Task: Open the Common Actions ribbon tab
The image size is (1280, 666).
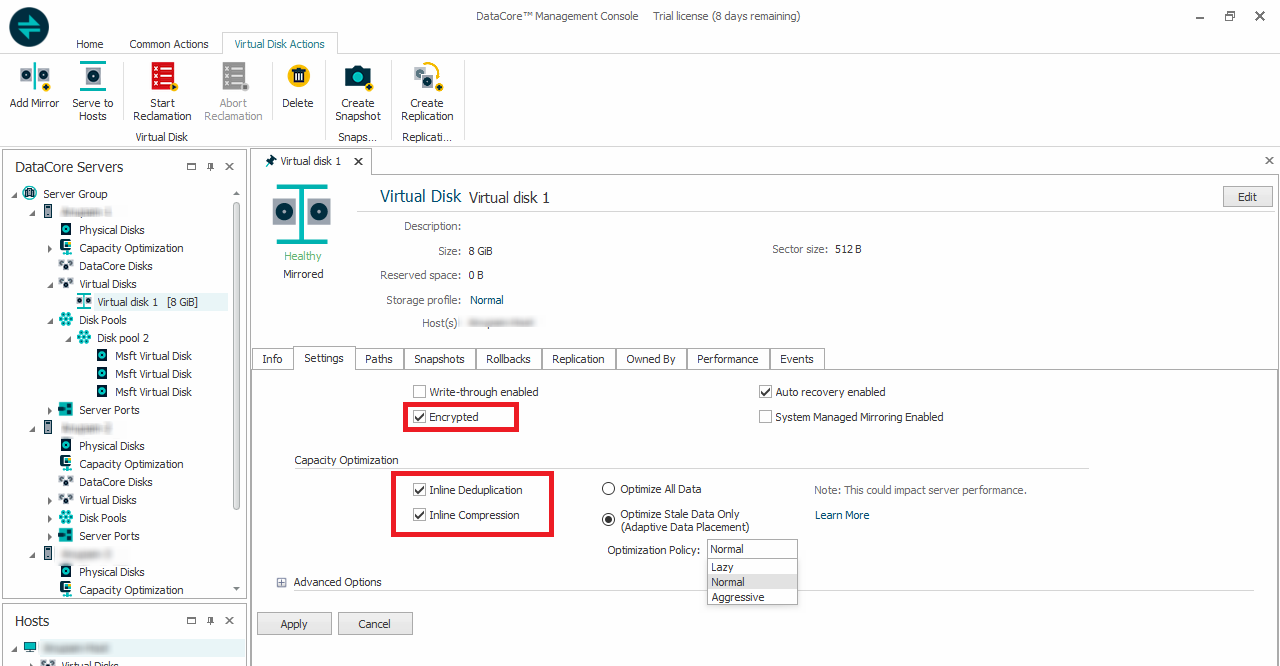Action: tap(169, 44)
